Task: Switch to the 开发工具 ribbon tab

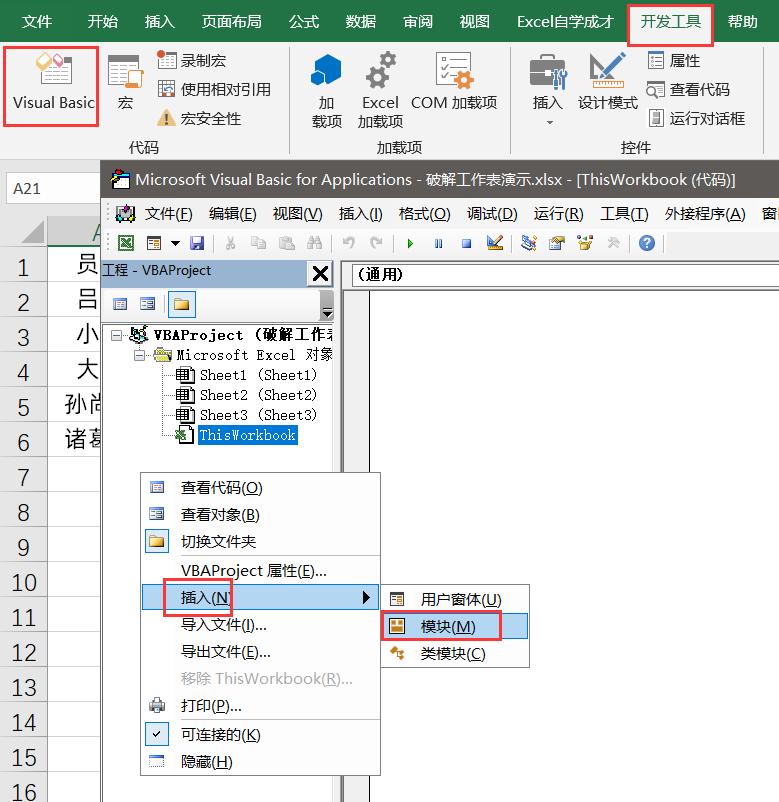Action: 670,22
